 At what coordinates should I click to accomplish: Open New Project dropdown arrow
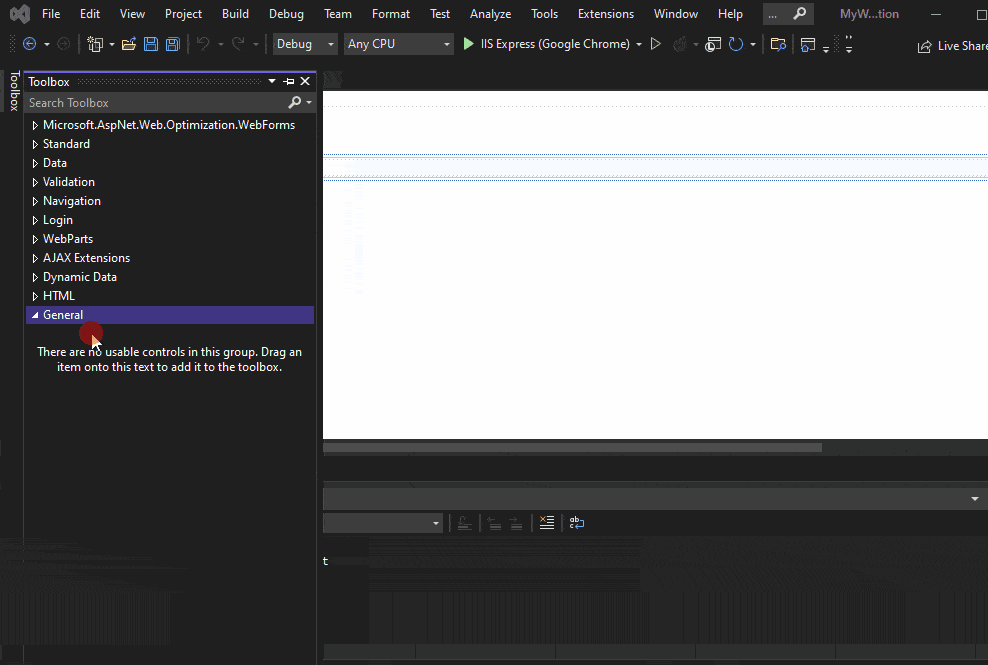(112, 44)
